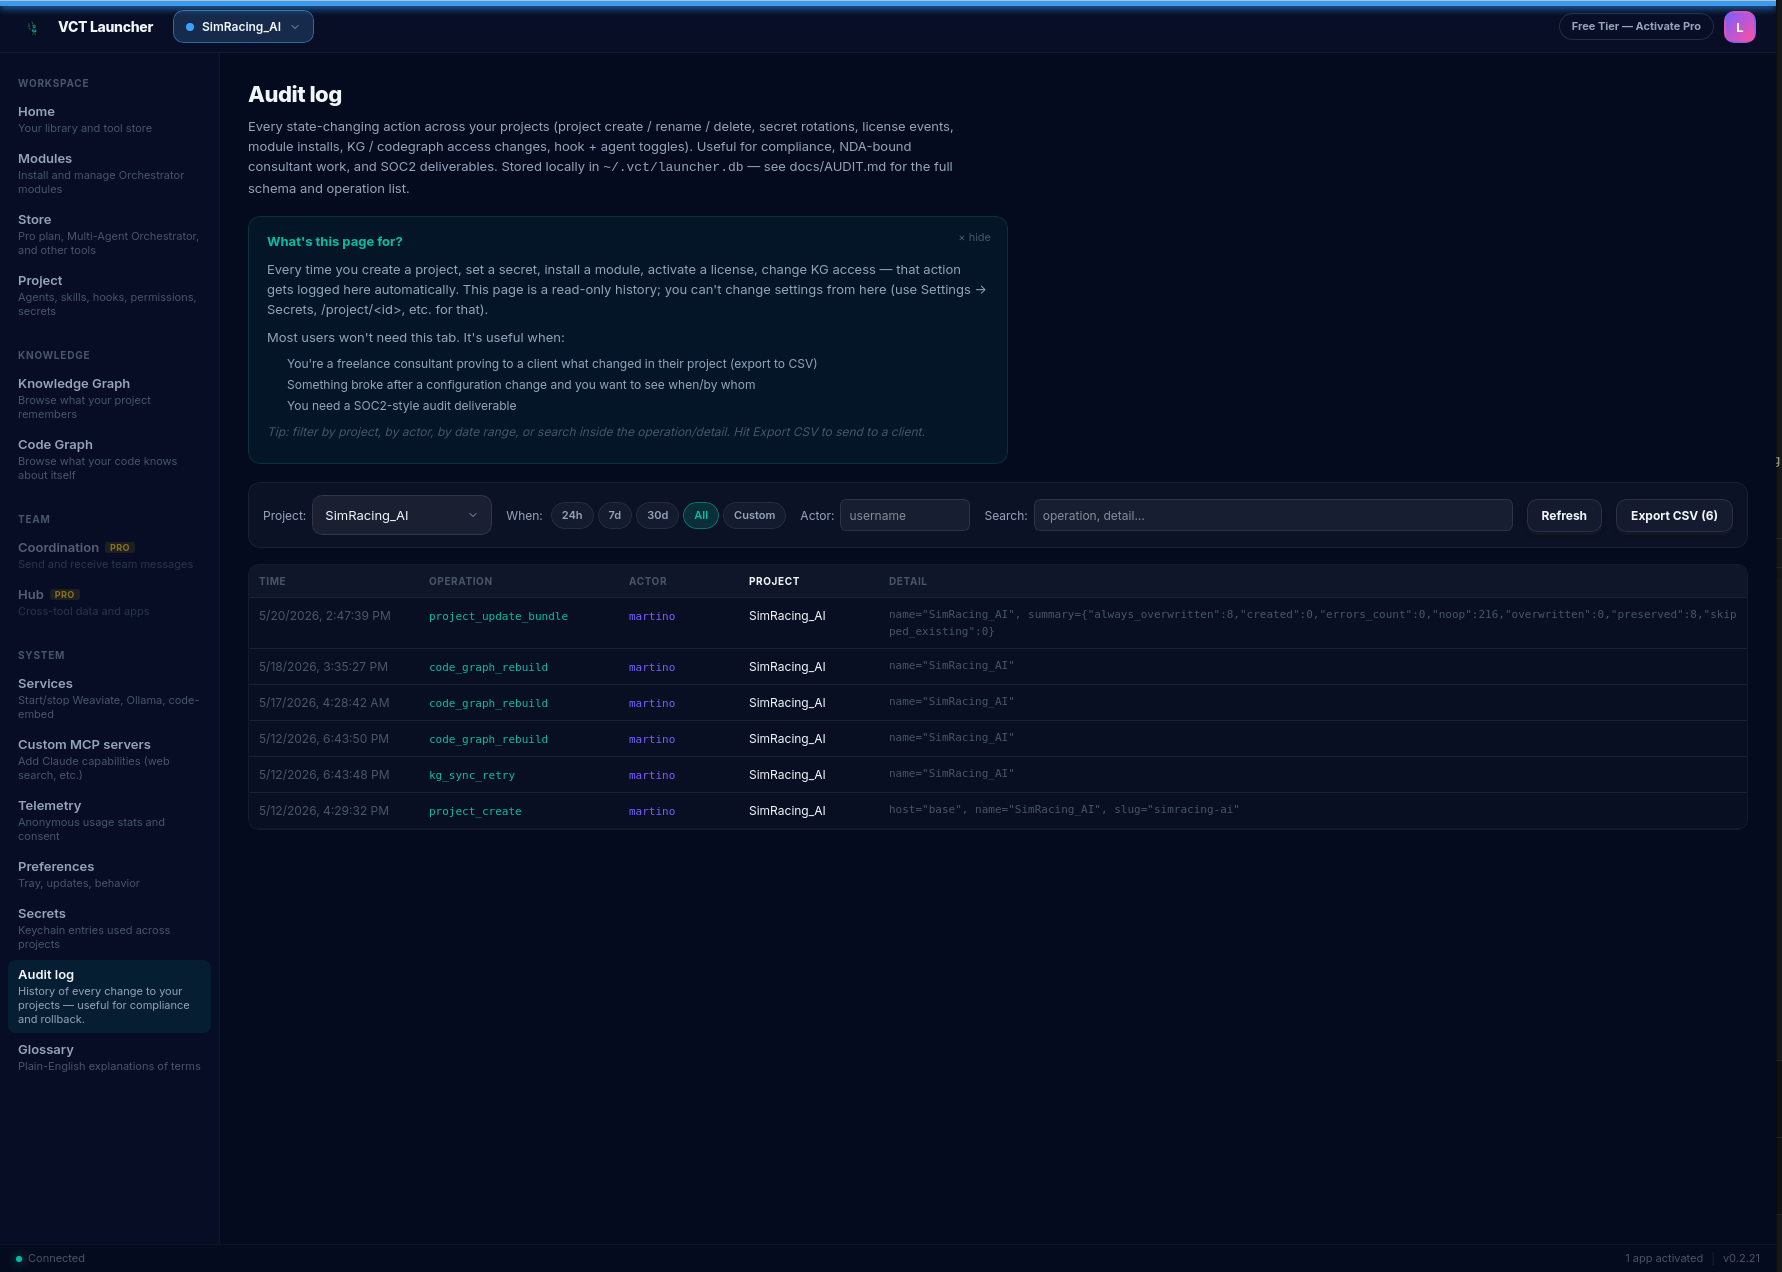Viewport: 1782px width, 1272px height.
Task: Click code_graph_rebuild entry from 5/18/2026
Action: (488, 667)
